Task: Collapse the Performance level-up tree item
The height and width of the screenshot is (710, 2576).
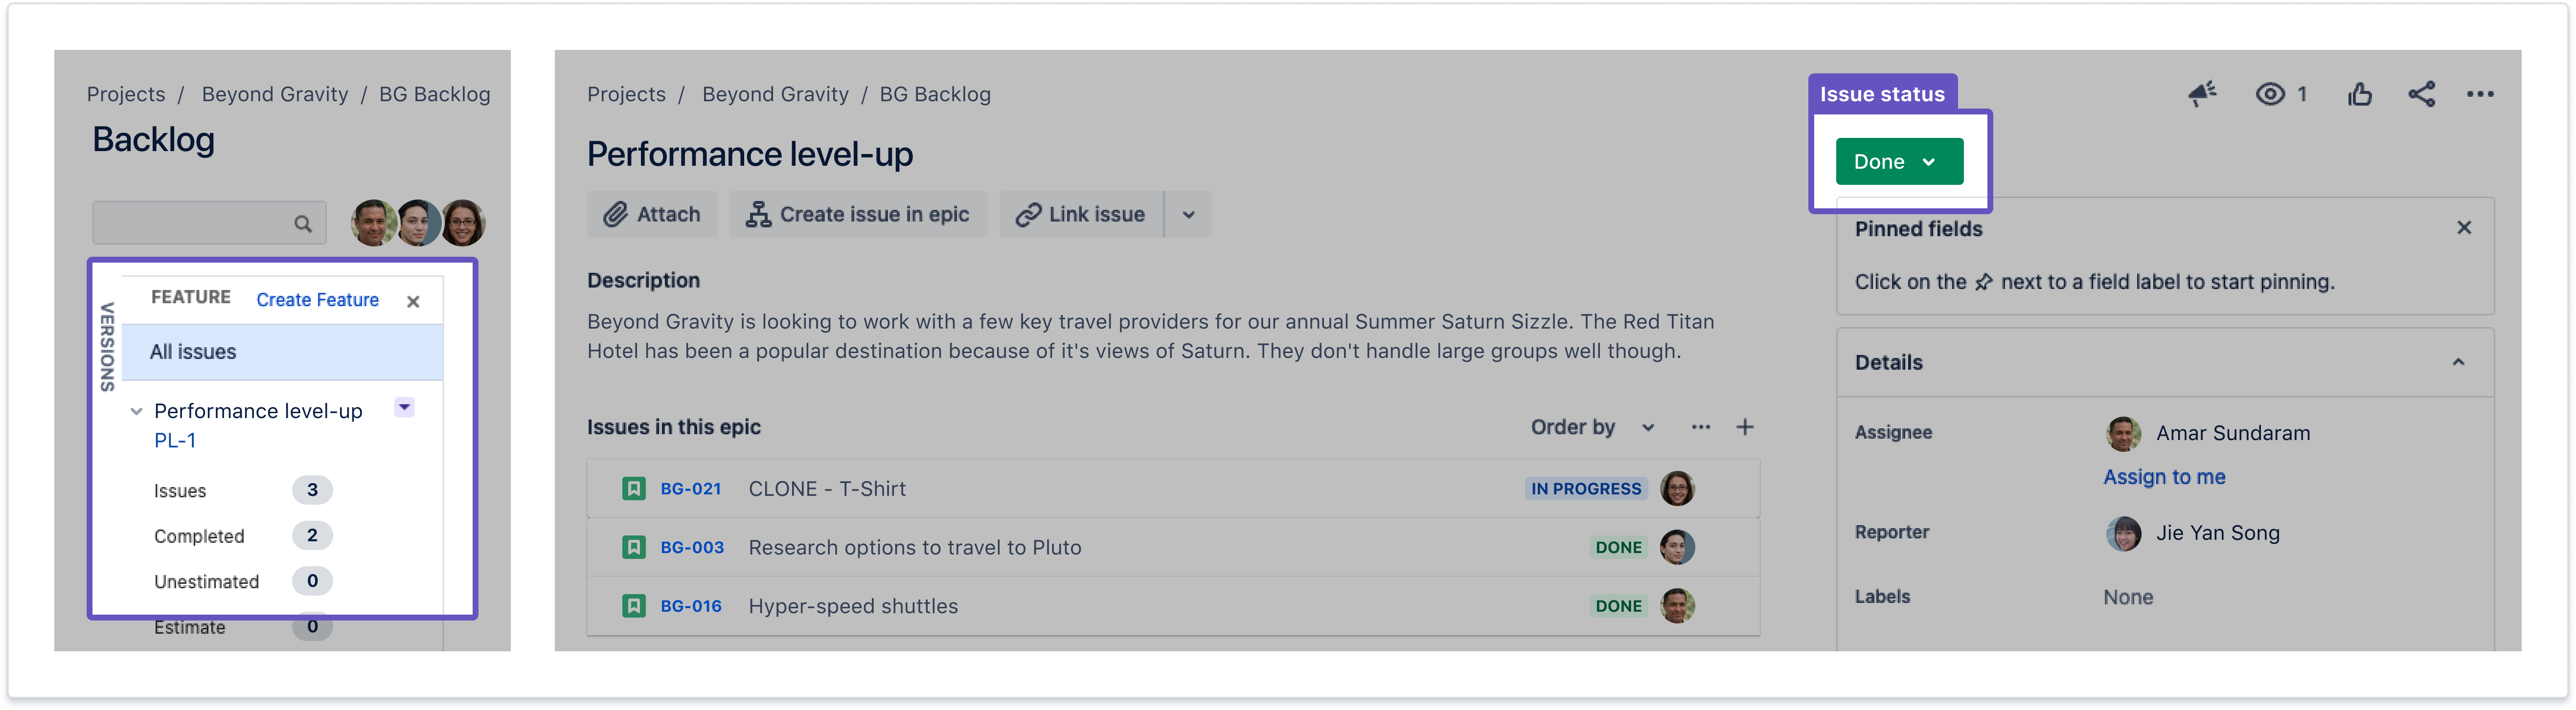Action: [136, 411]
